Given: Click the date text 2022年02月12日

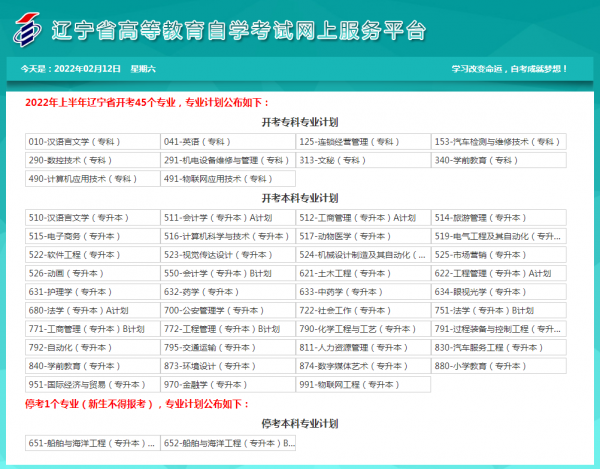Looking at the screenshot, I should pyautogui.click(x=87, y=69).
